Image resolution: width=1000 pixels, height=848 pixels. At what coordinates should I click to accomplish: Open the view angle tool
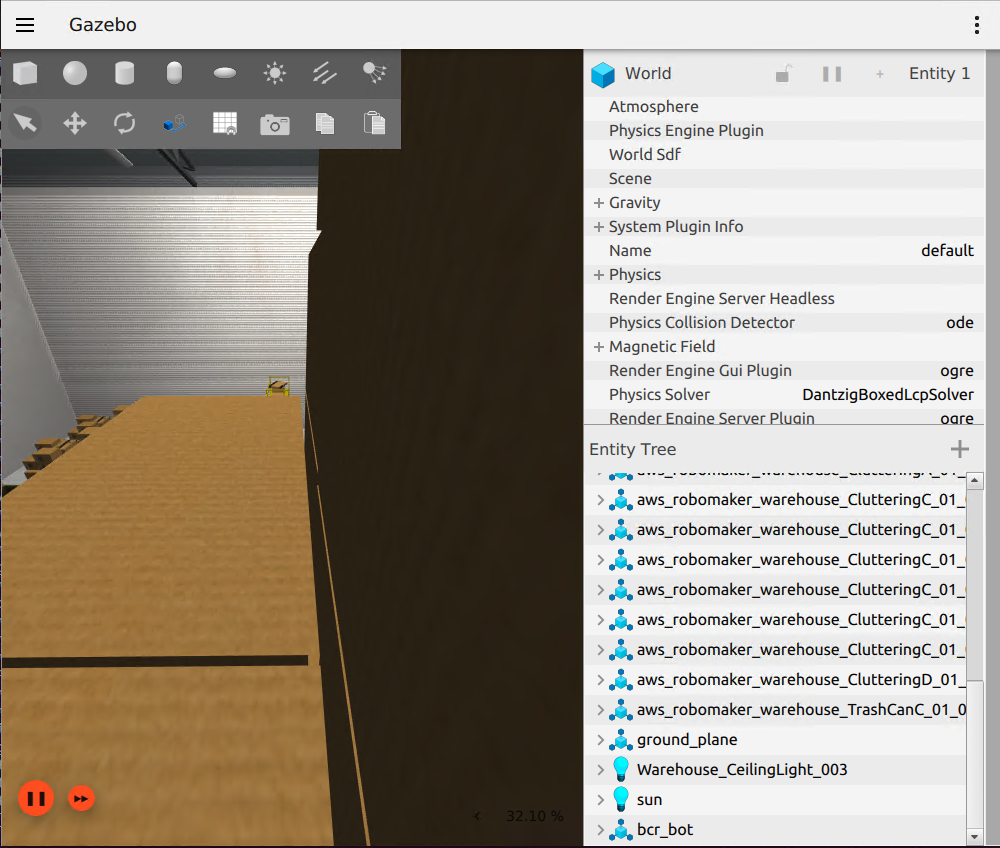(174, 123)
